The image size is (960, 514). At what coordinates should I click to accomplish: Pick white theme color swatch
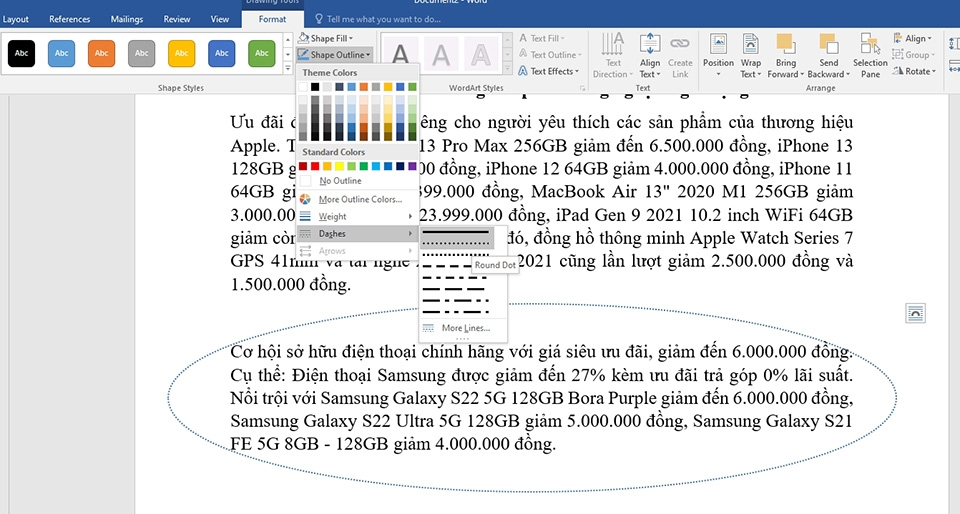(x=303, y=87)
